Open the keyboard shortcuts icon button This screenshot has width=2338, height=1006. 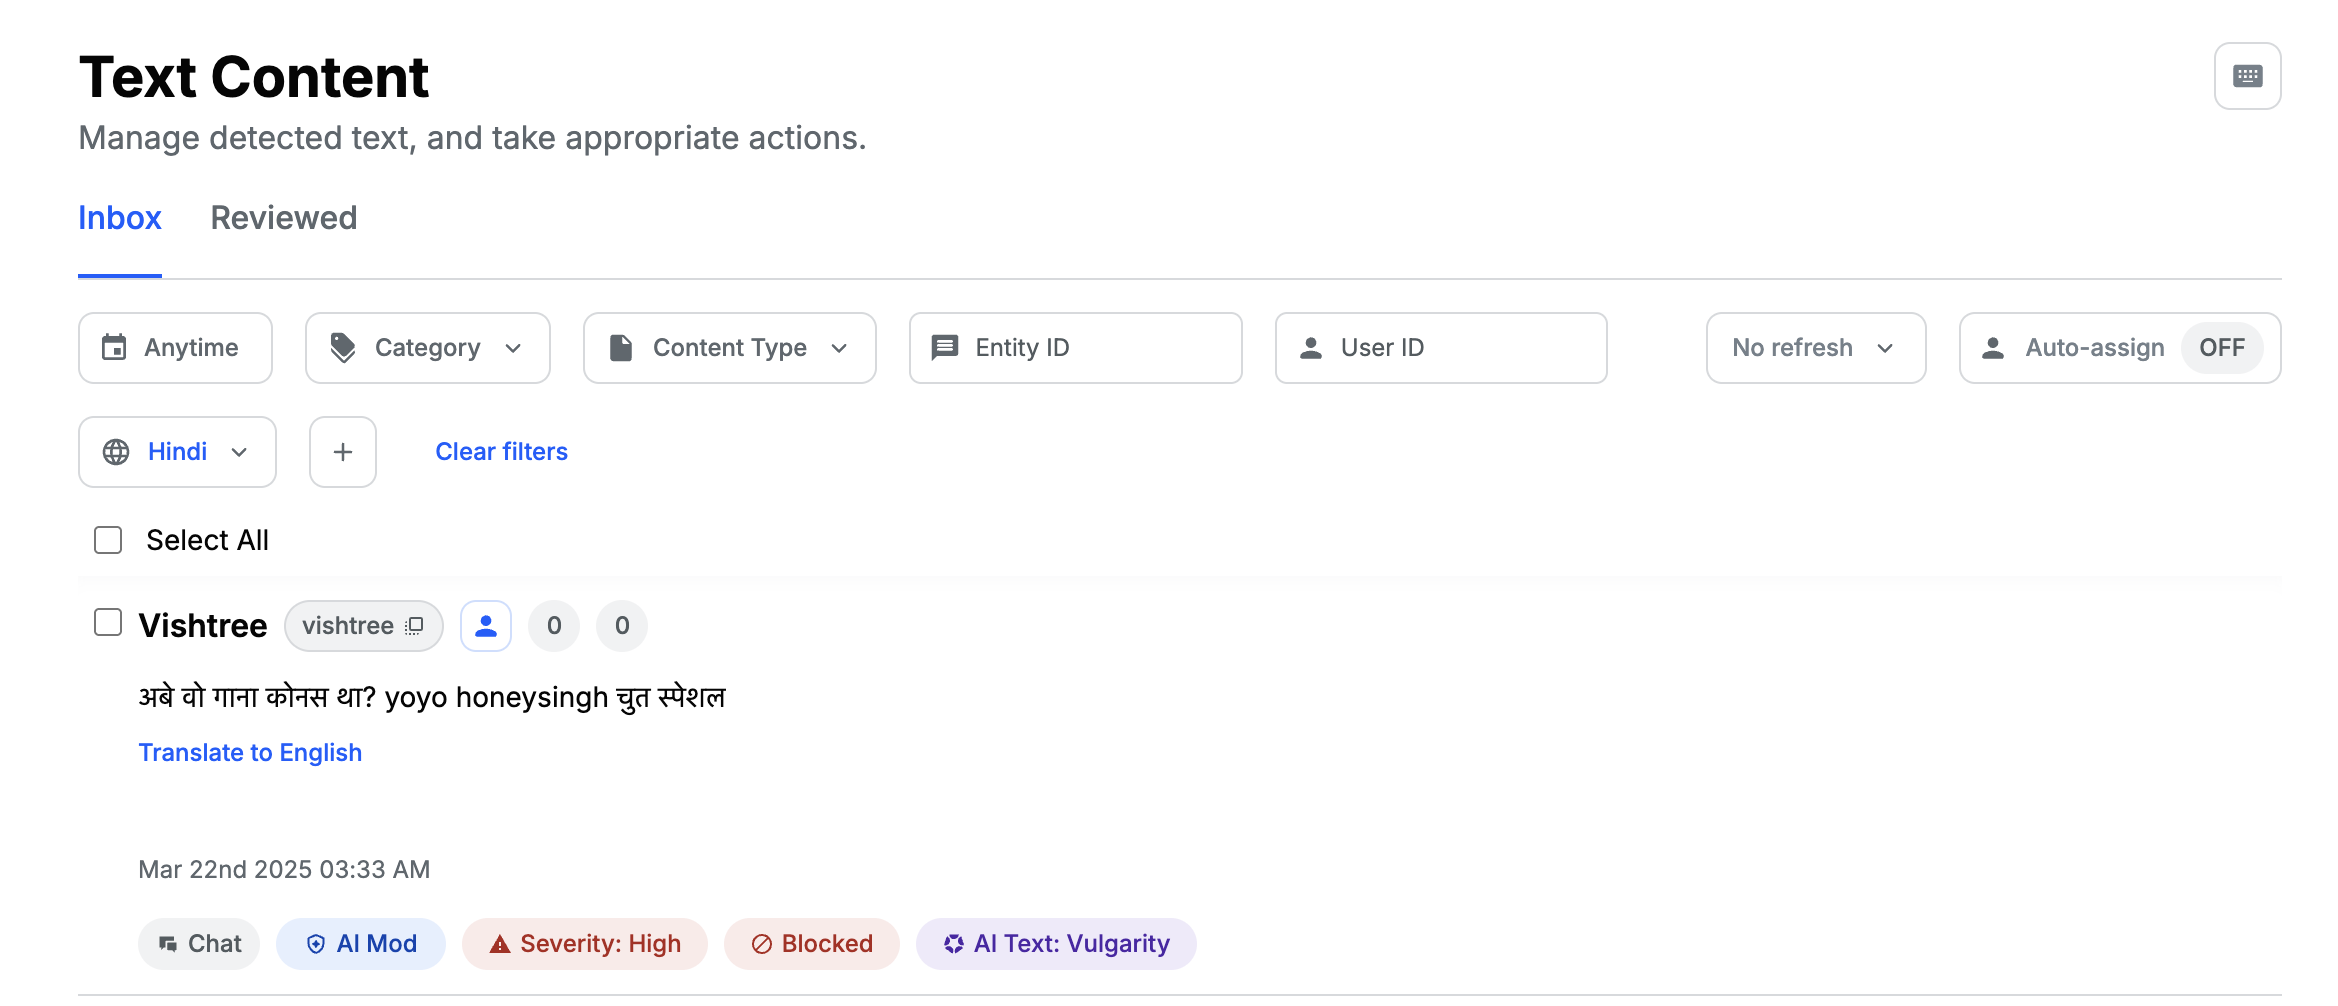pyautogui.click(x=2247, y=76)
